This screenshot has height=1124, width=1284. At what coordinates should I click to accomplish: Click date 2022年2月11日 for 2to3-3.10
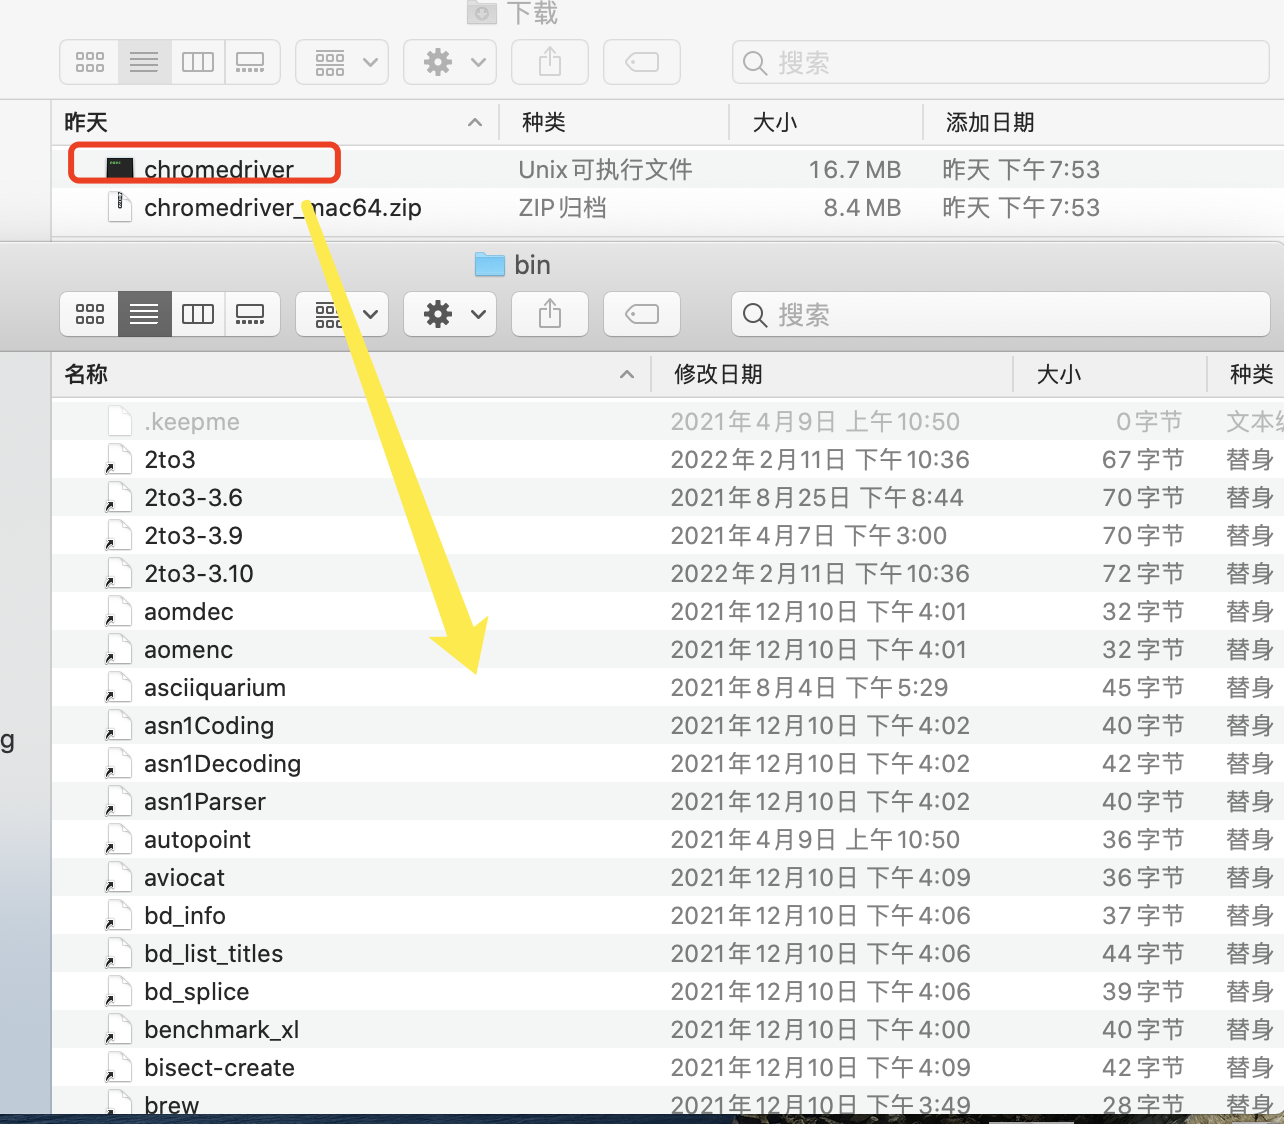820,573
